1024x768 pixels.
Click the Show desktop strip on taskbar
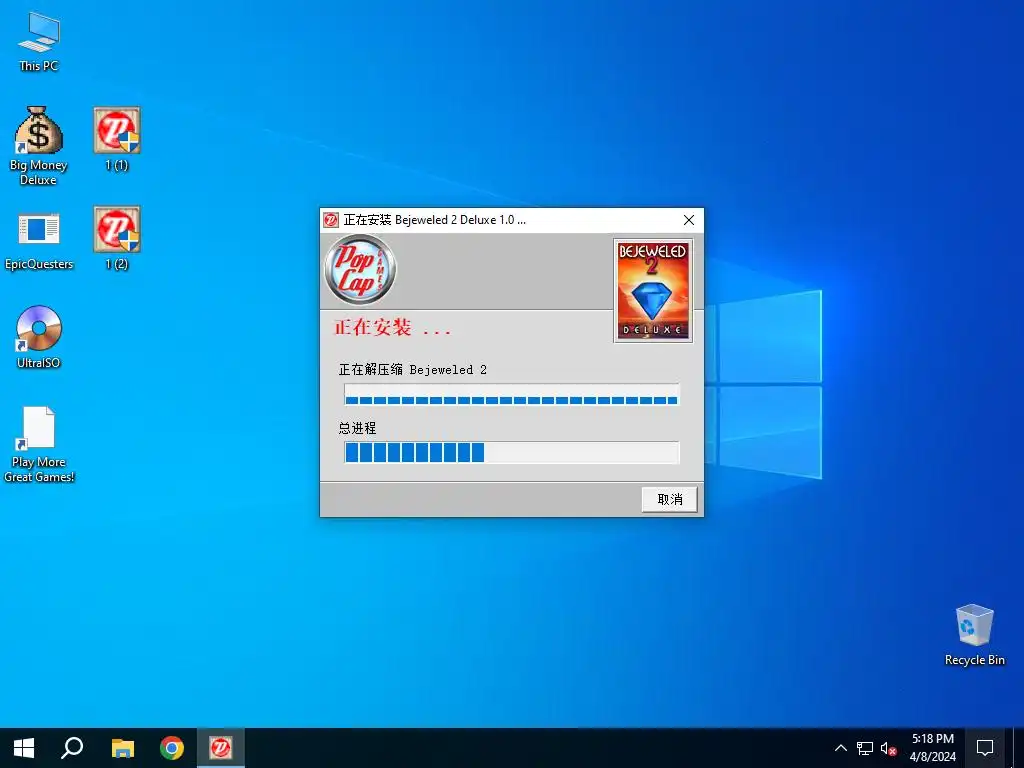coord(1019,748)
